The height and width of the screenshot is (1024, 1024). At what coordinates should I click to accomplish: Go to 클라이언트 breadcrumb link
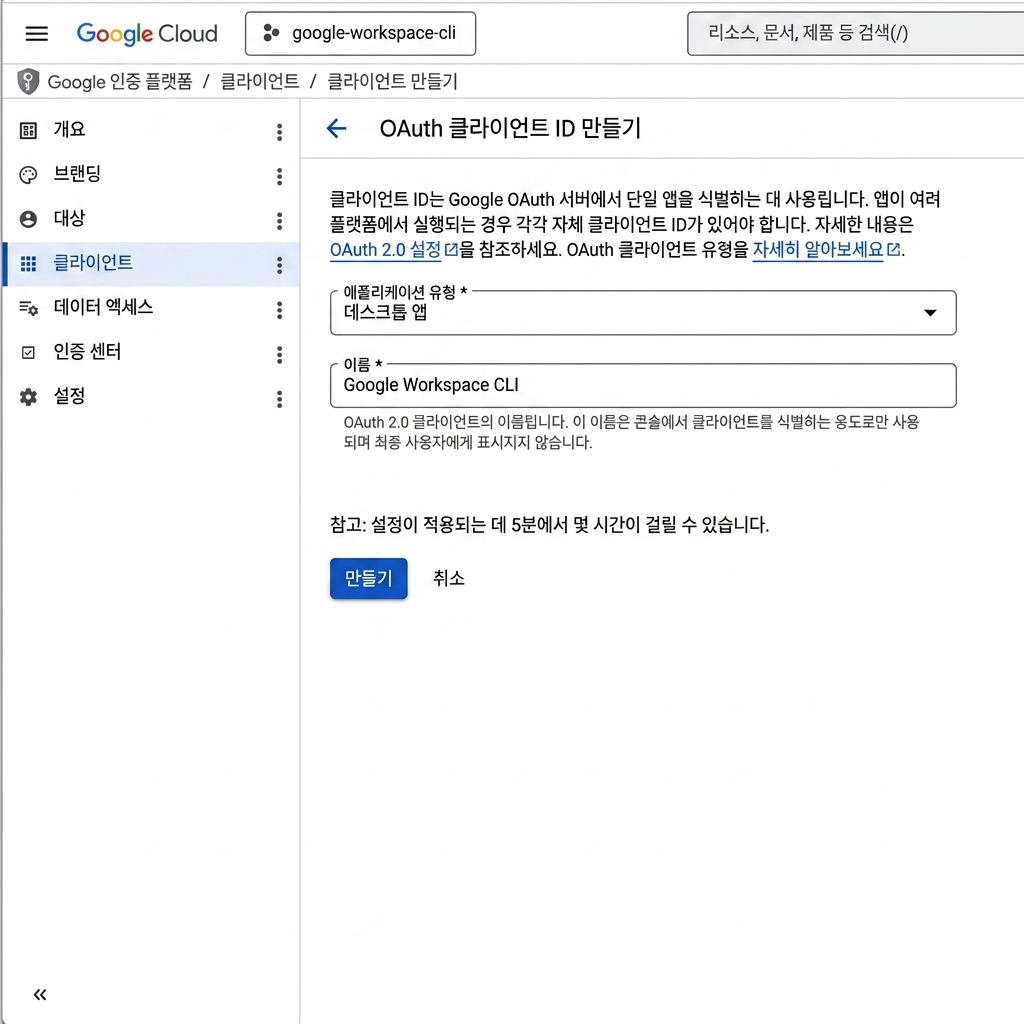(x=260, y=82)
